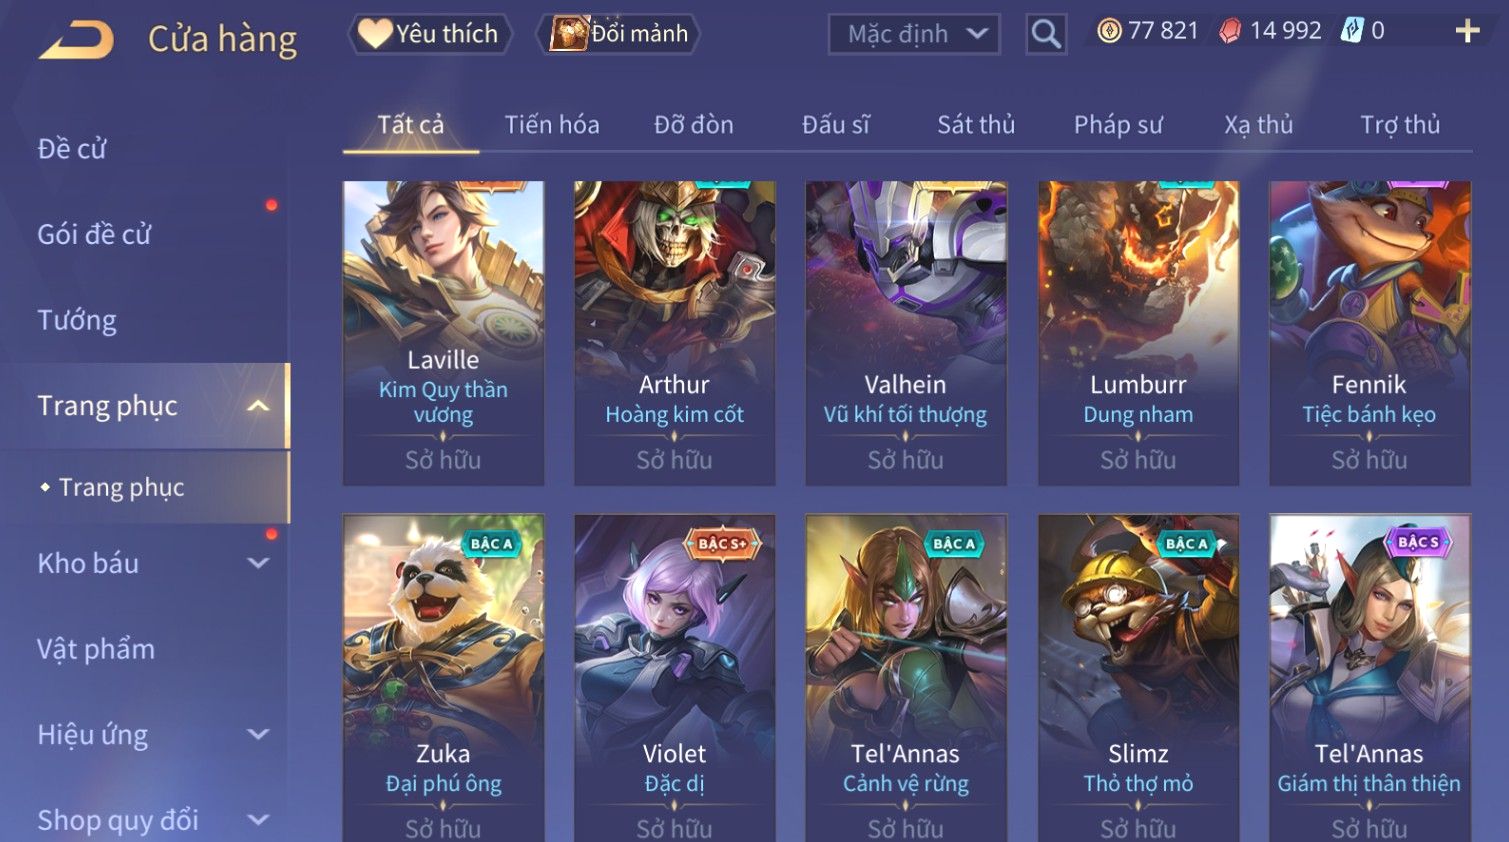
Task: Open the search magnifier icon
Action: tap(1046, 34)
